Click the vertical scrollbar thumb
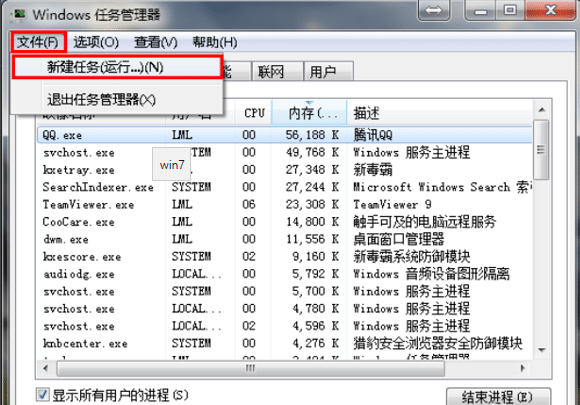 (542, 150)
